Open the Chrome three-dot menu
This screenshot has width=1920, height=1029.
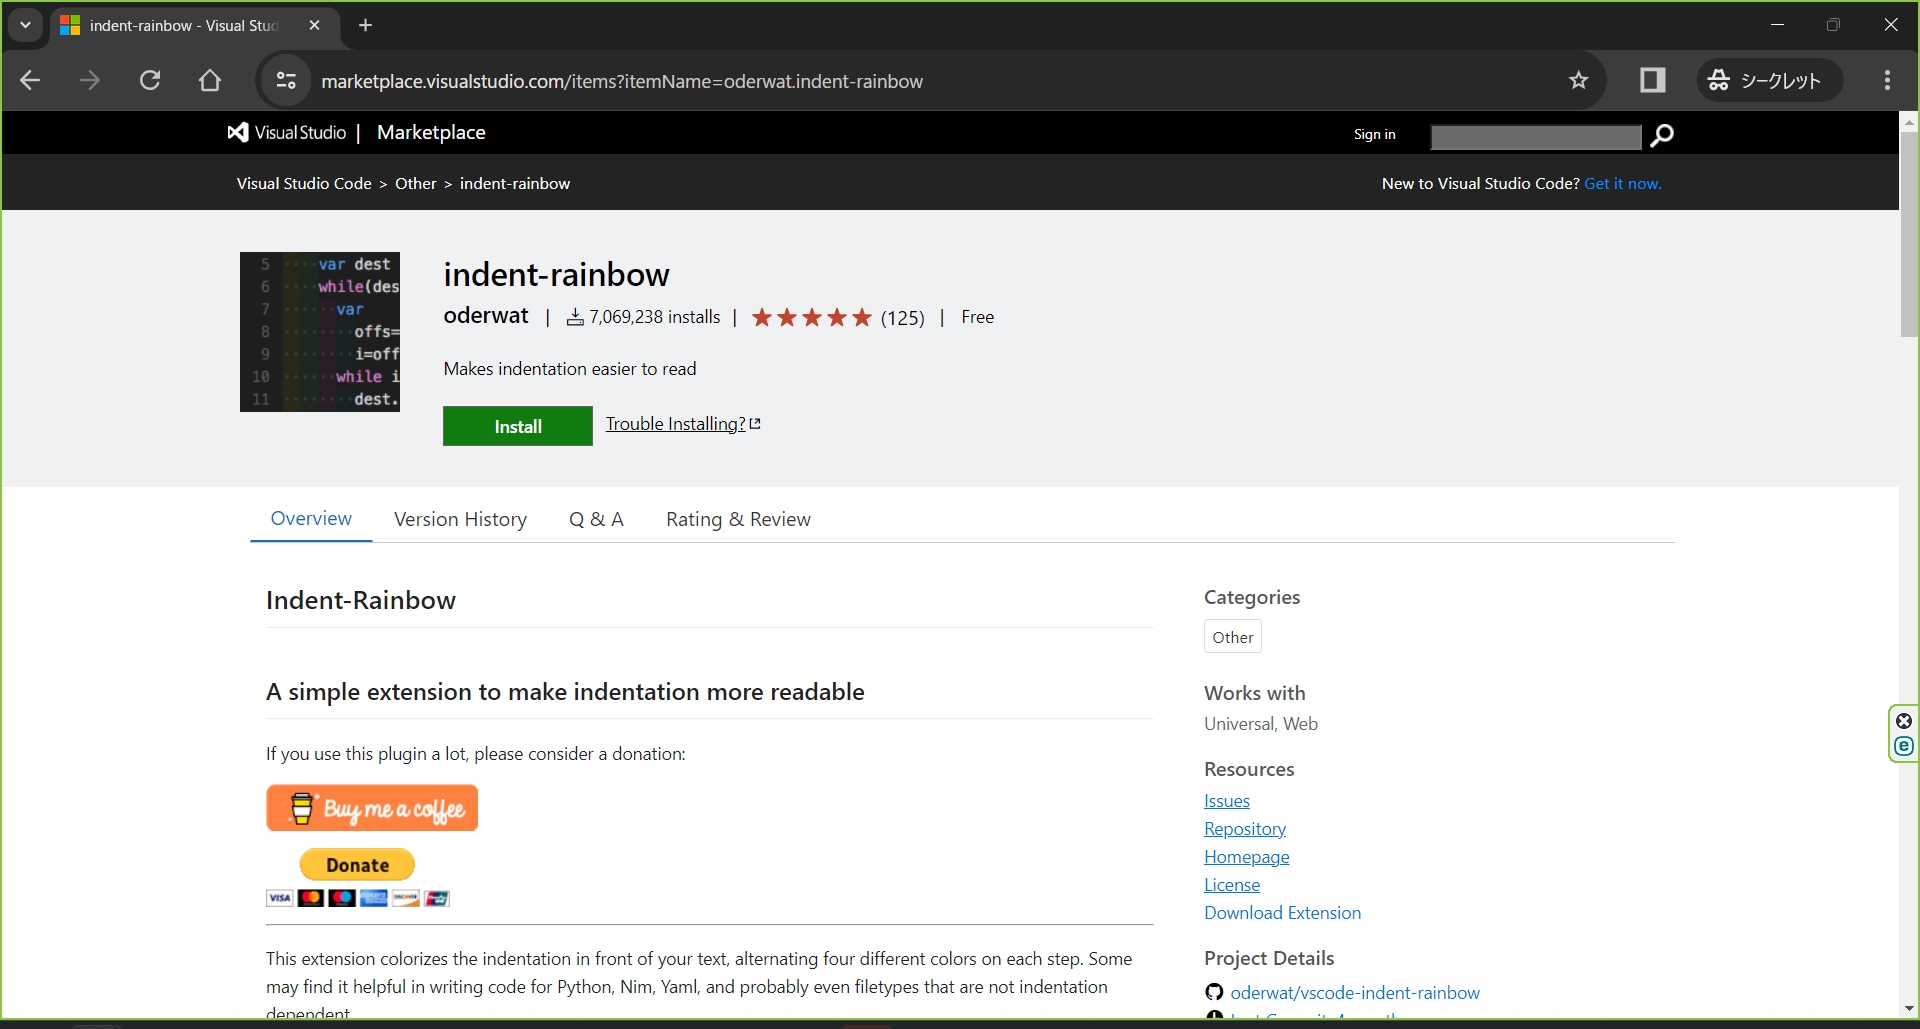[1887, 81]
